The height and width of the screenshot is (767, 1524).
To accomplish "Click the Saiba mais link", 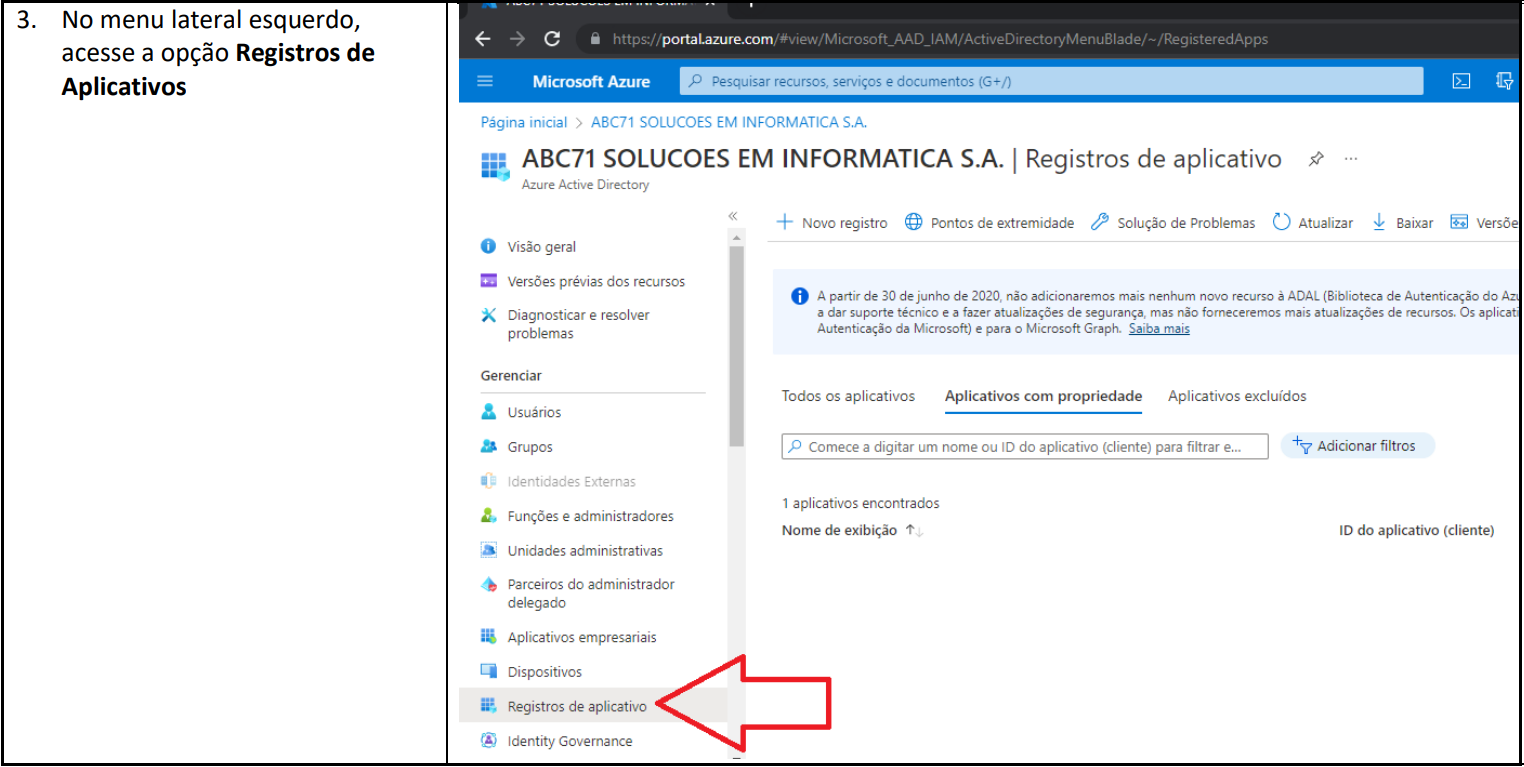I will (1159, 329).
